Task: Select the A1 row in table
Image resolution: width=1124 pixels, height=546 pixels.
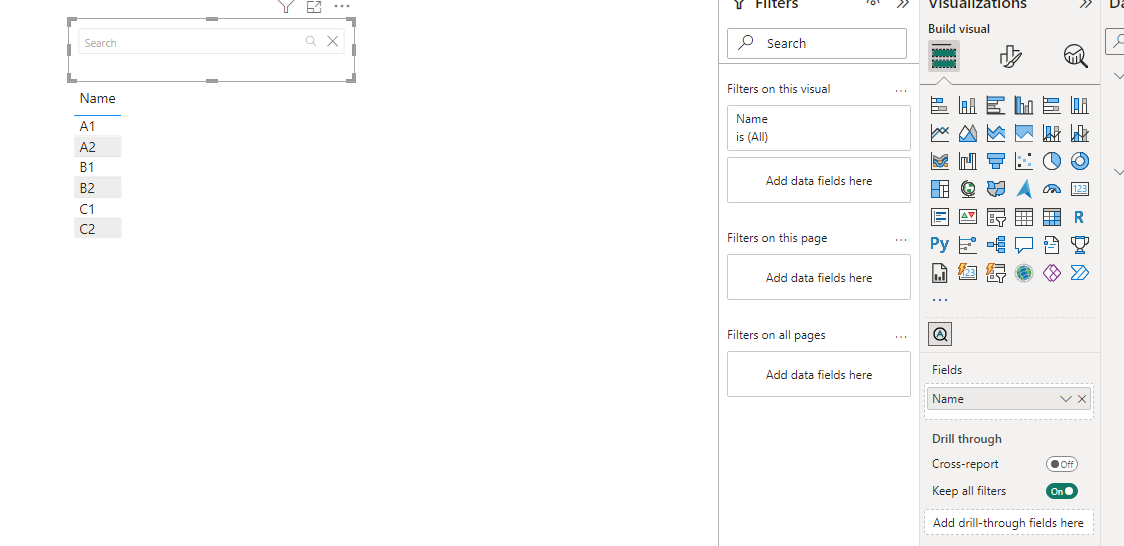Action: click(x=97, y=126)
